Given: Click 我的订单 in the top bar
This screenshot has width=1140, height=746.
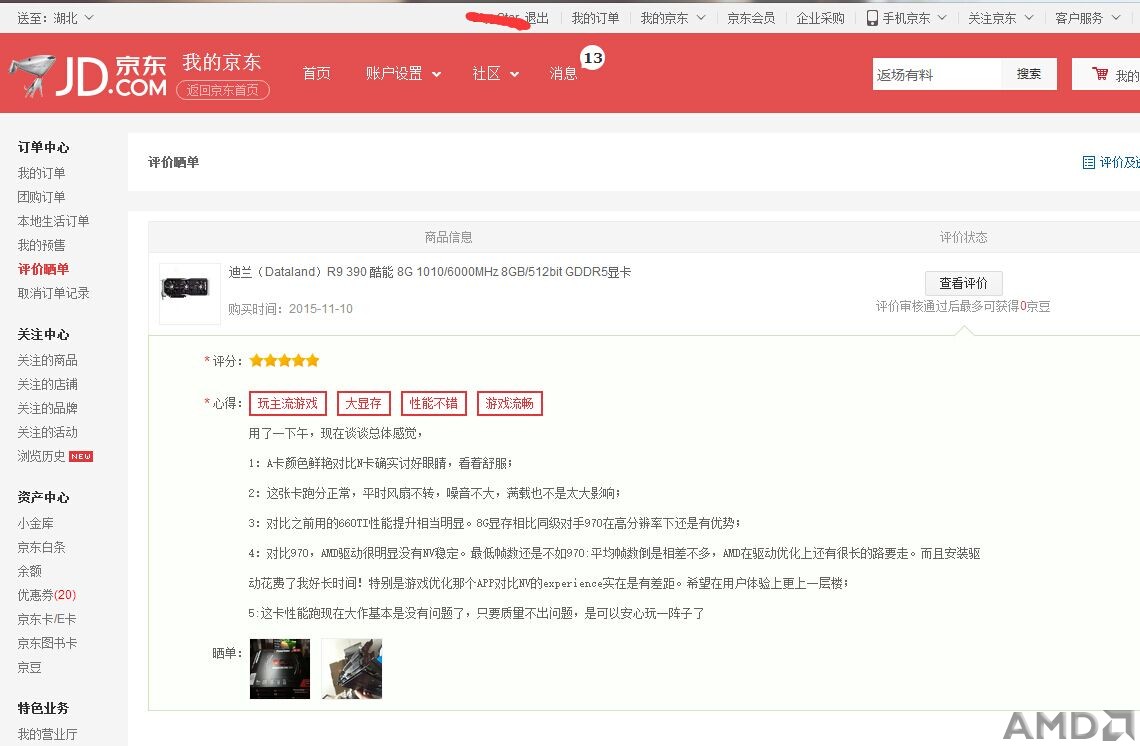Looking at the screenshot, I should [595, 17].
